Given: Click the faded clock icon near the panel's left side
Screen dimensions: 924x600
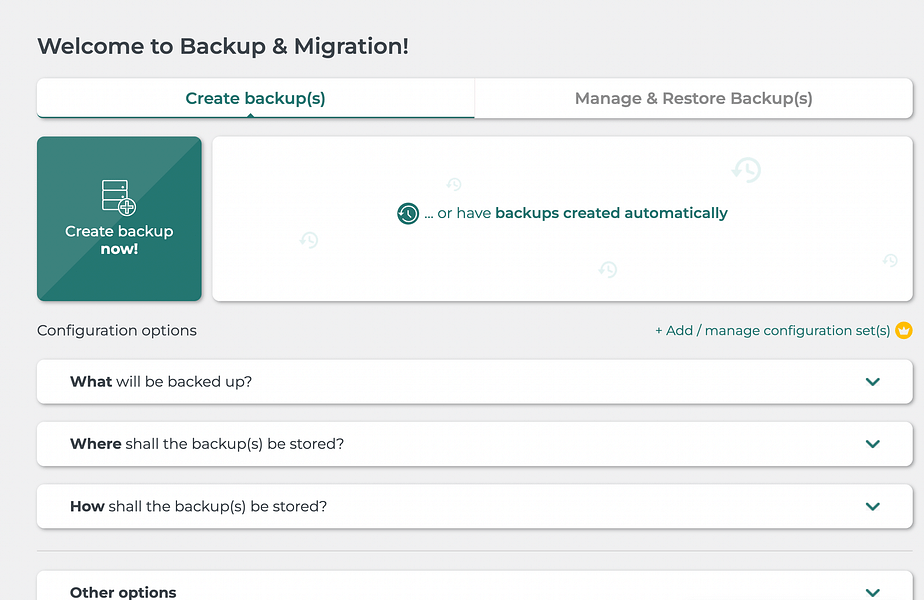Looking at the screenshot, I should coord(309,240).
